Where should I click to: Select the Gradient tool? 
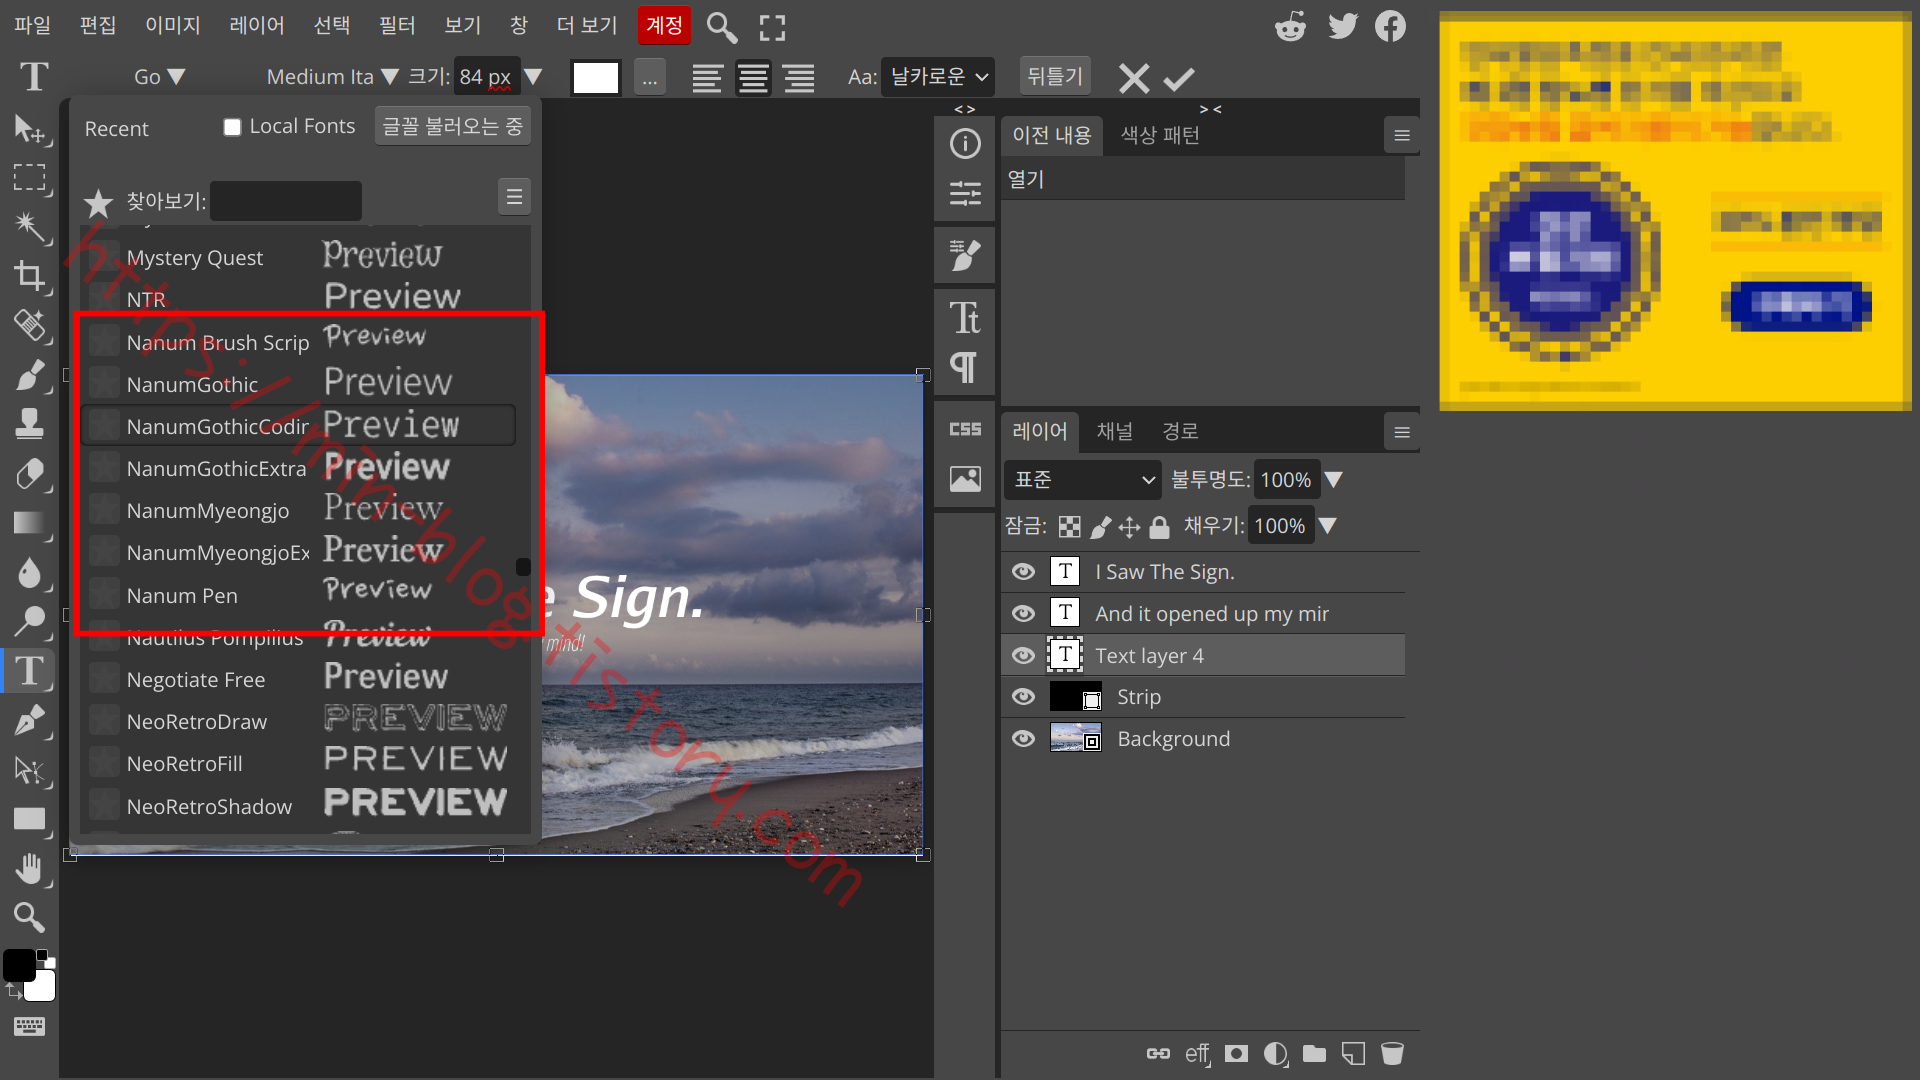tap(29, 522)
